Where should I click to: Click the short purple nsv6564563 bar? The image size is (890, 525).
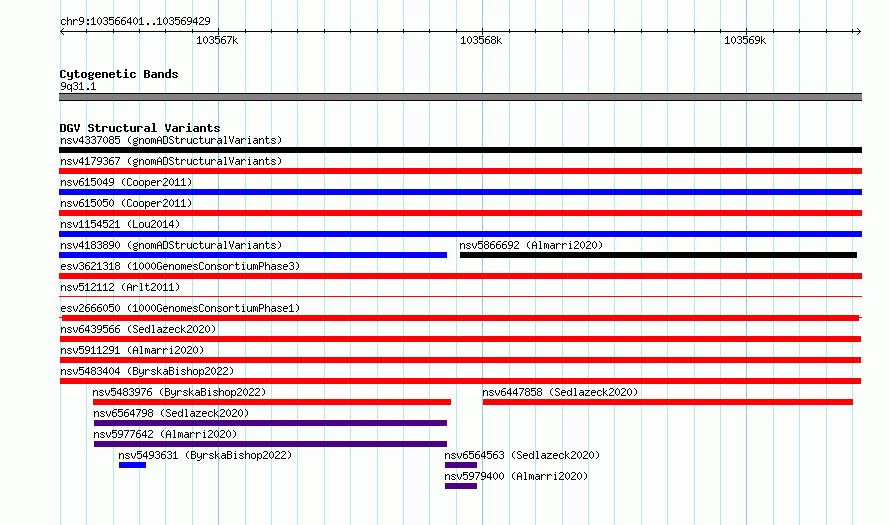coord(461,465)
